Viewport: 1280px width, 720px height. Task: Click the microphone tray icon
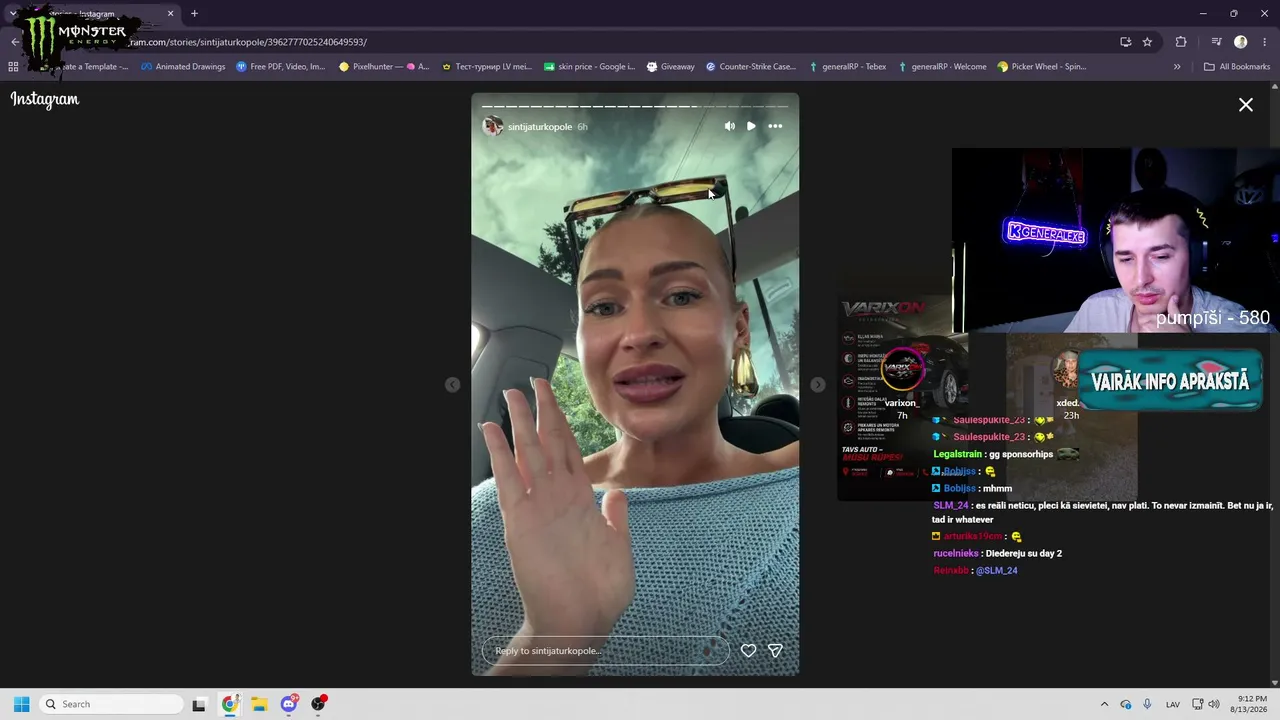[x=1147, y=704]
